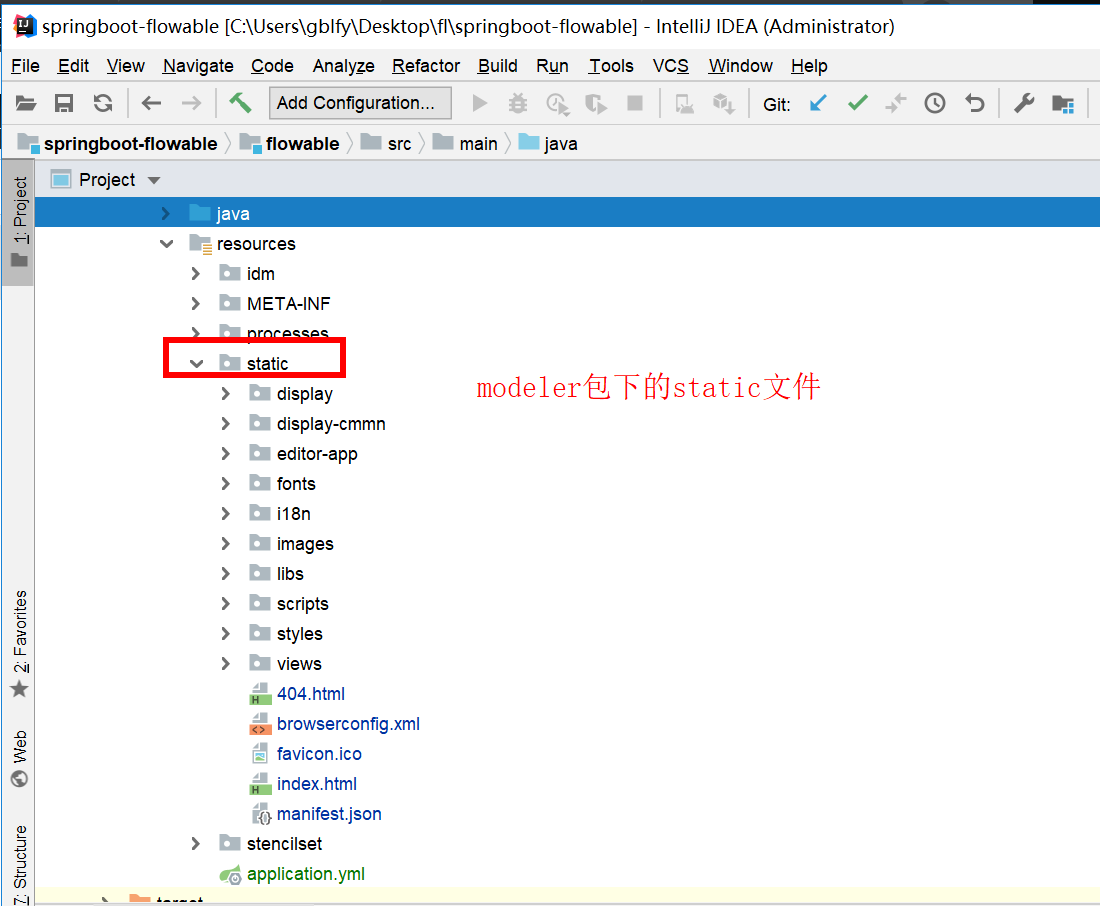Click the Synchronize refresh icon
1100x906 pixels.
click(x=103, y=104)
